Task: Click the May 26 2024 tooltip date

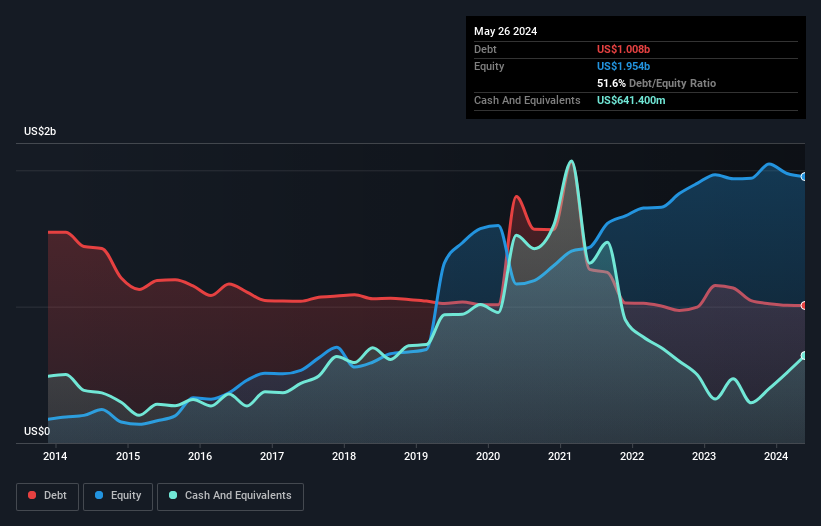Action: tap(505, 31)
